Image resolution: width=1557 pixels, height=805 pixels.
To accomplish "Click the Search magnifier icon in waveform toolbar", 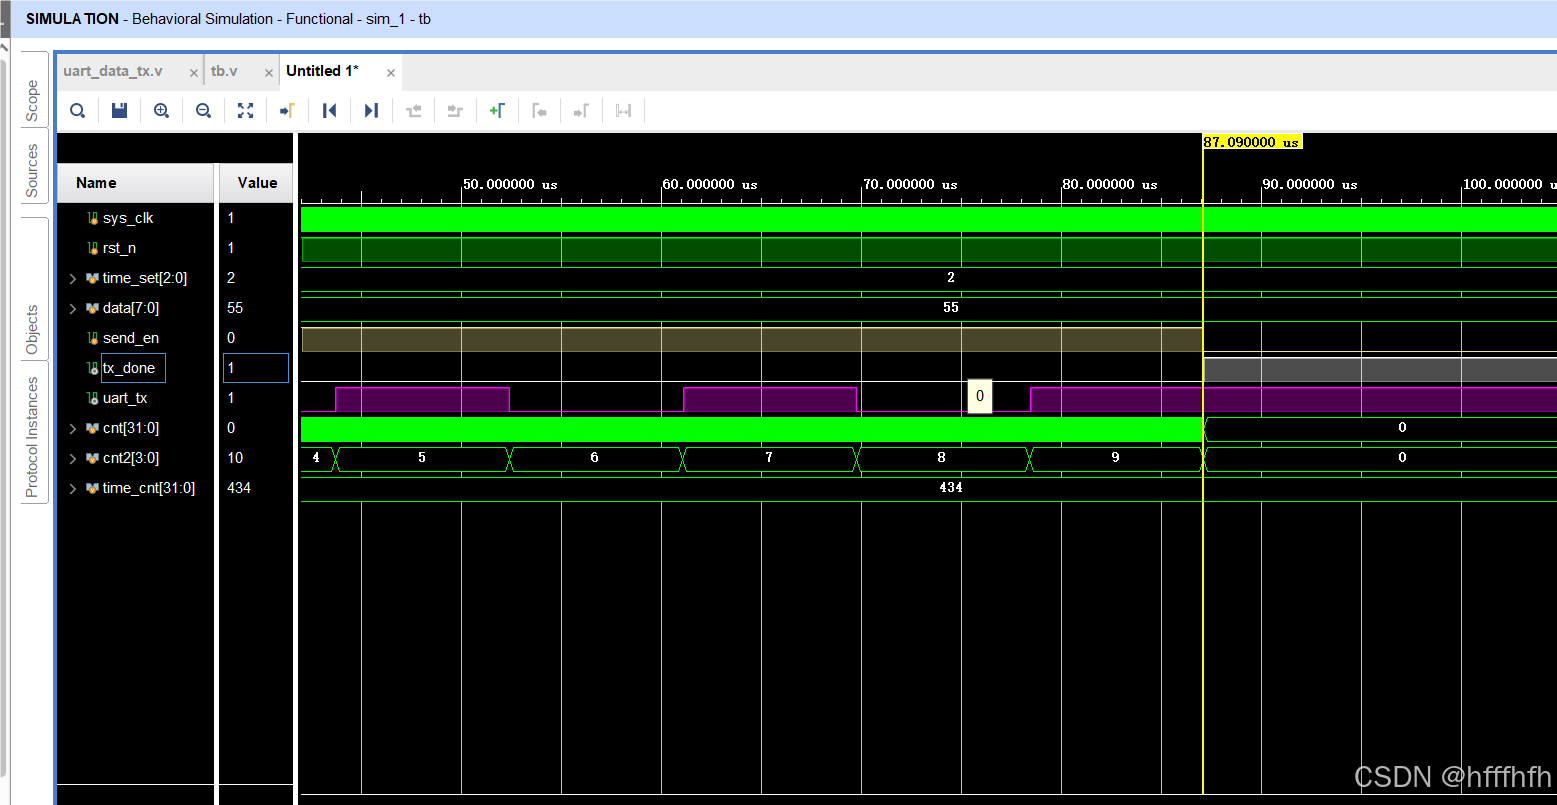I will pos(78,110).
